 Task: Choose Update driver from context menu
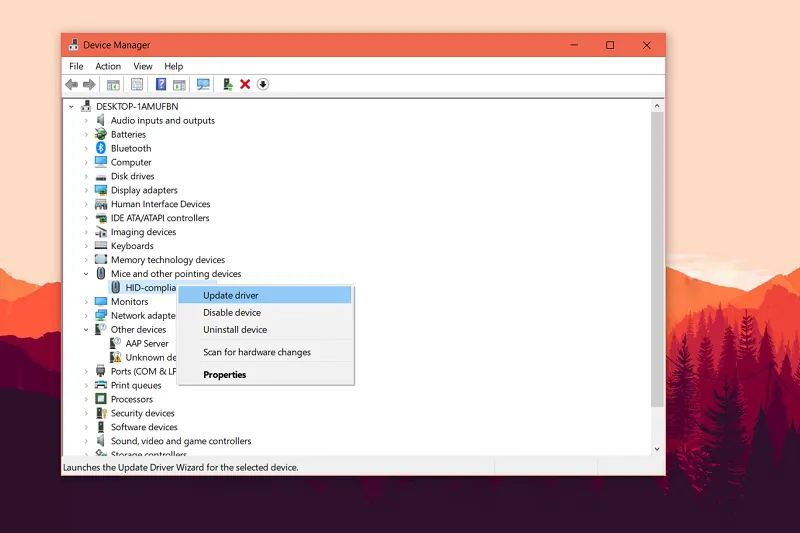[265, 295]
